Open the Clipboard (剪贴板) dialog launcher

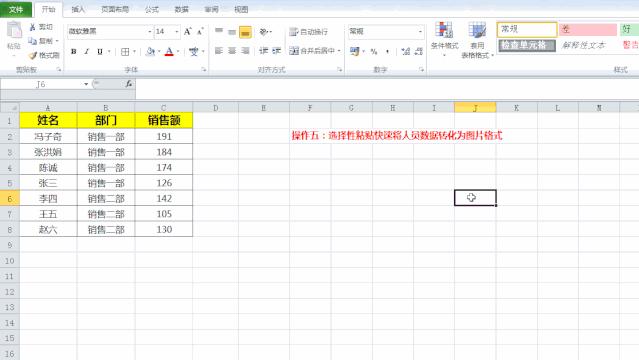pos(59,70)
